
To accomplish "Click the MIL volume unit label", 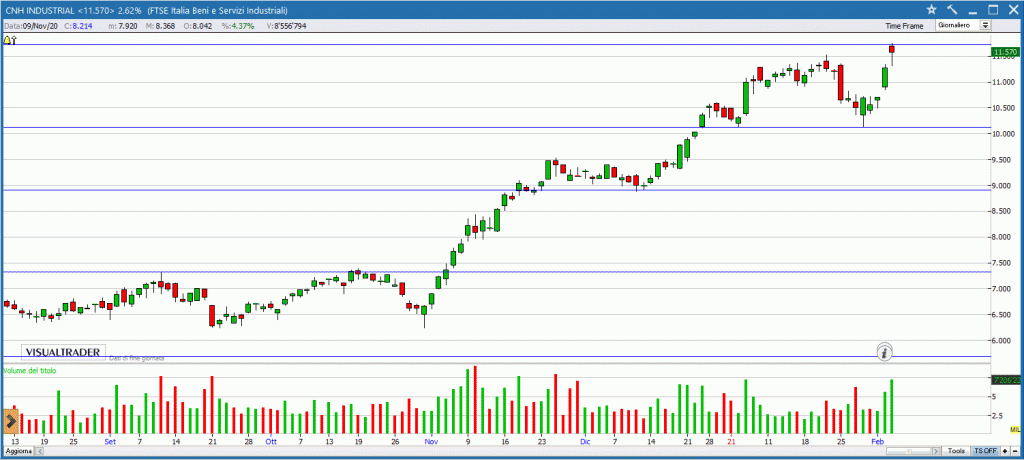I will (1014, 429).
